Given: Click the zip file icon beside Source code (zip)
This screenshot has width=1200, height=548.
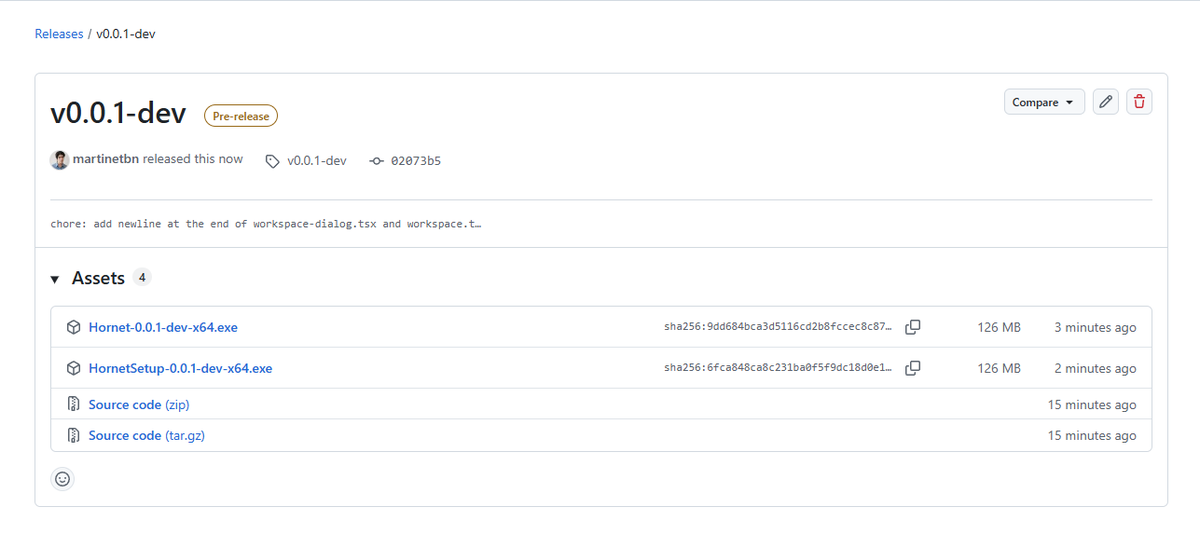Looking at the screenshot, I should pyautogui.click(x=74, y=405).
